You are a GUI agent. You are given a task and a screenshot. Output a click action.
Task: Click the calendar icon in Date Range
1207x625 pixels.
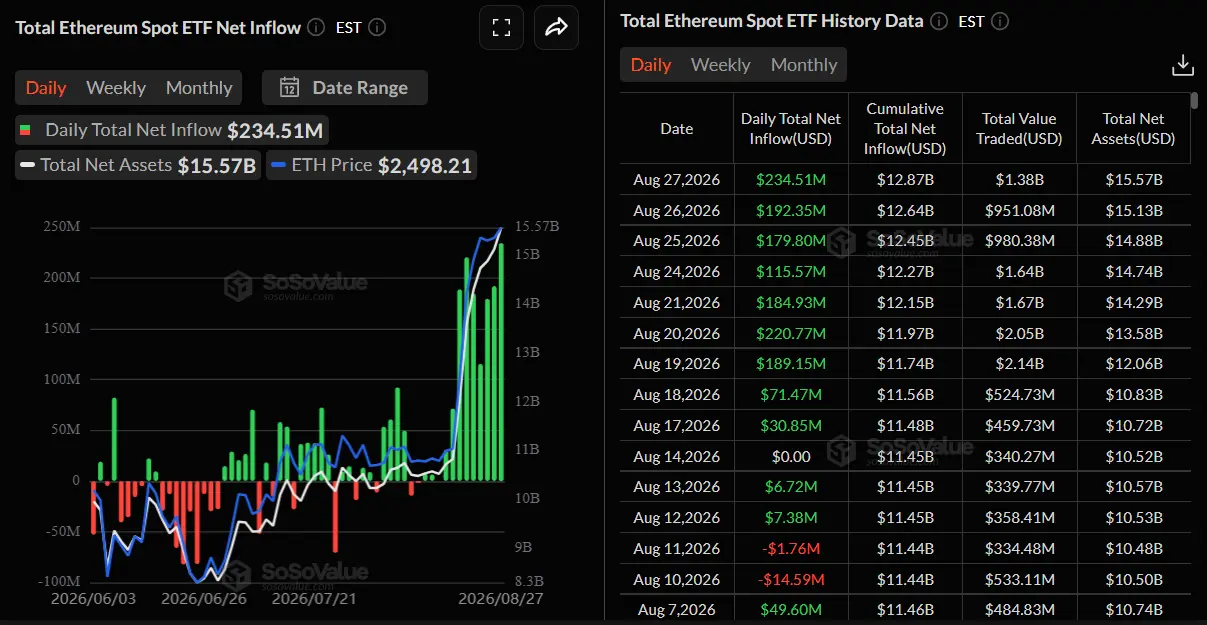click(x=290, y=87)
